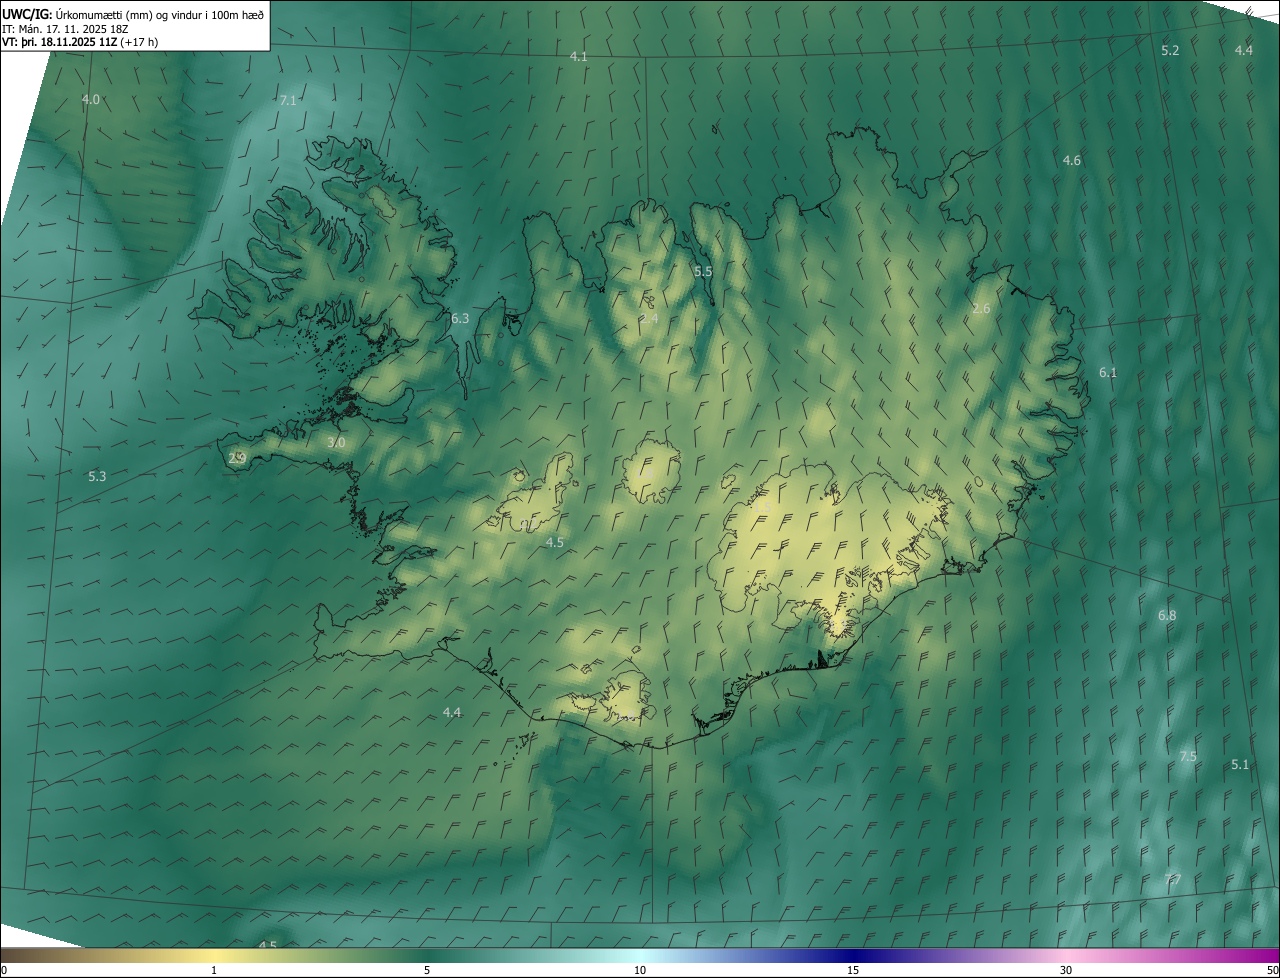Screen dimensions: 1280x978
Task: Click the 6.1 value label on the map
Action: coord(1108,372)
